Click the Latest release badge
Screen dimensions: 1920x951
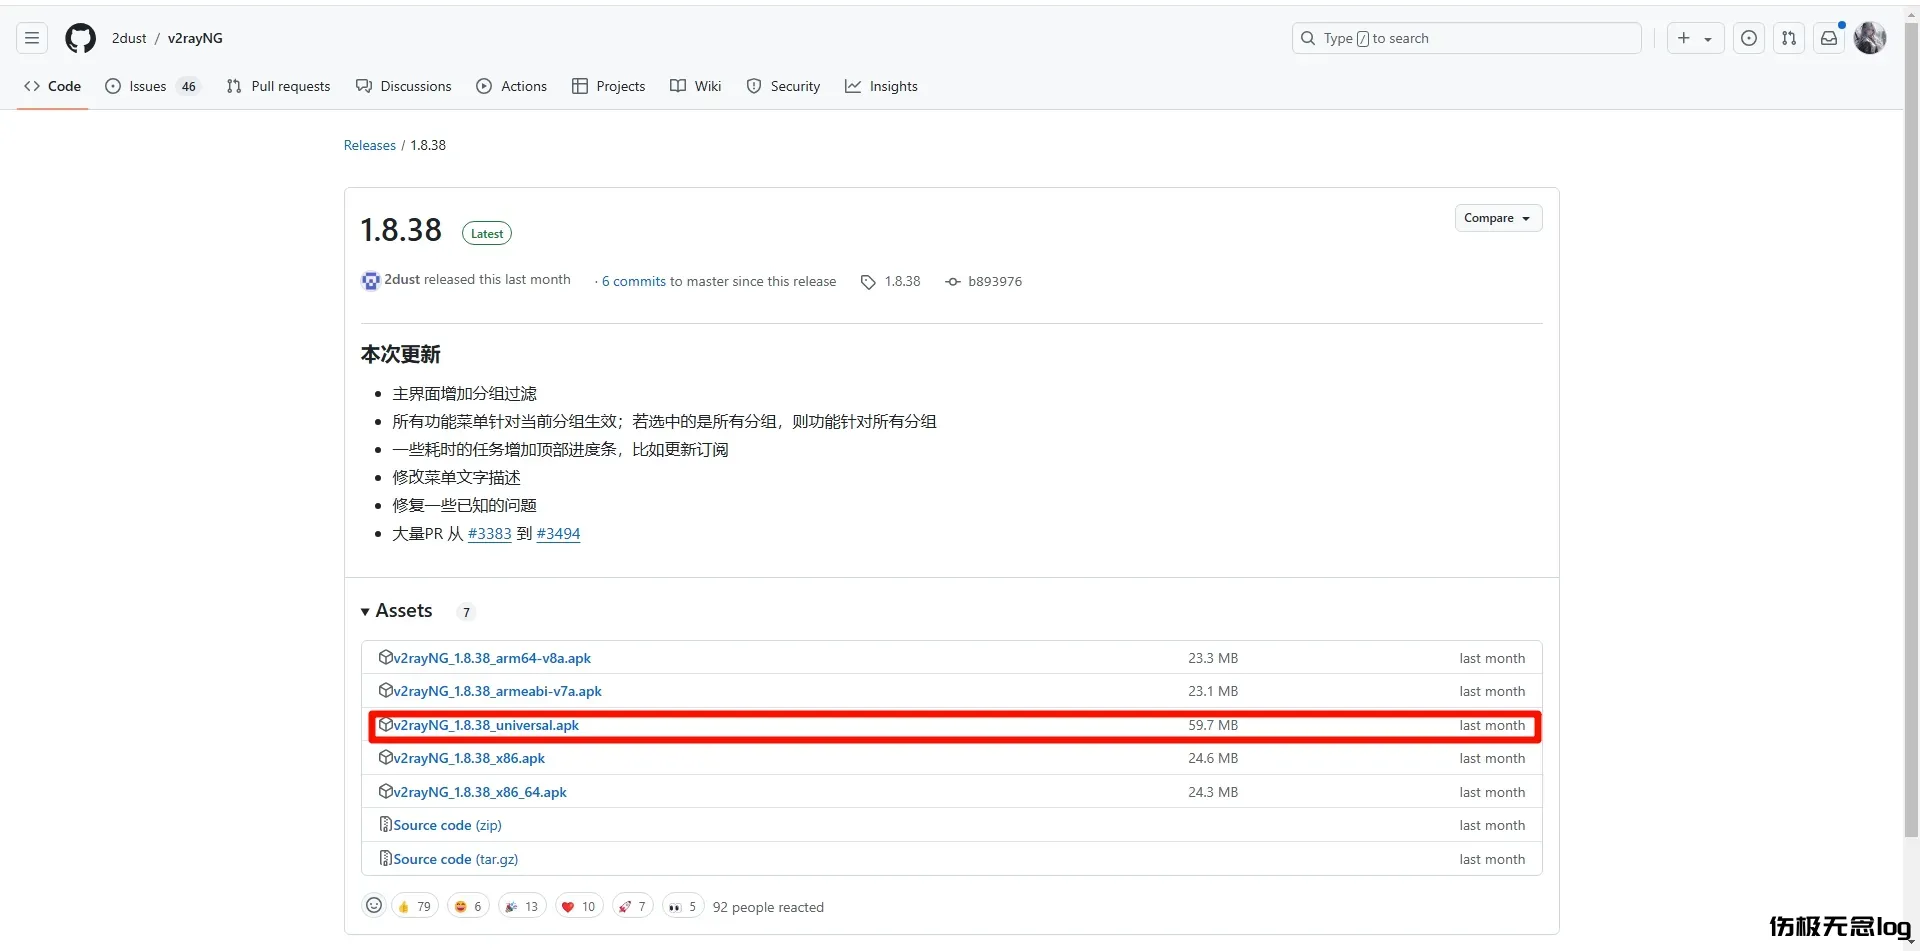coord(487,233)
